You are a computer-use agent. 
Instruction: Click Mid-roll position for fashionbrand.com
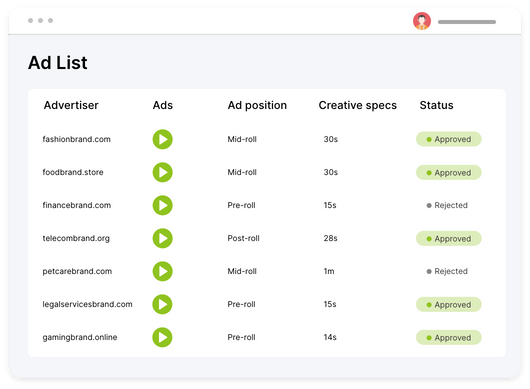coord(242,139)
